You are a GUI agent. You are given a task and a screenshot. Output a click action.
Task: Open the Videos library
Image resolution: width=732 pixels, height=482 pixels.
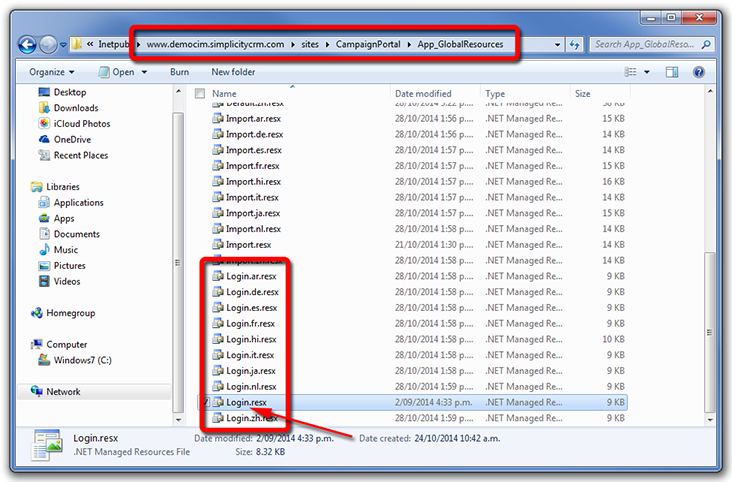[60, 282]
